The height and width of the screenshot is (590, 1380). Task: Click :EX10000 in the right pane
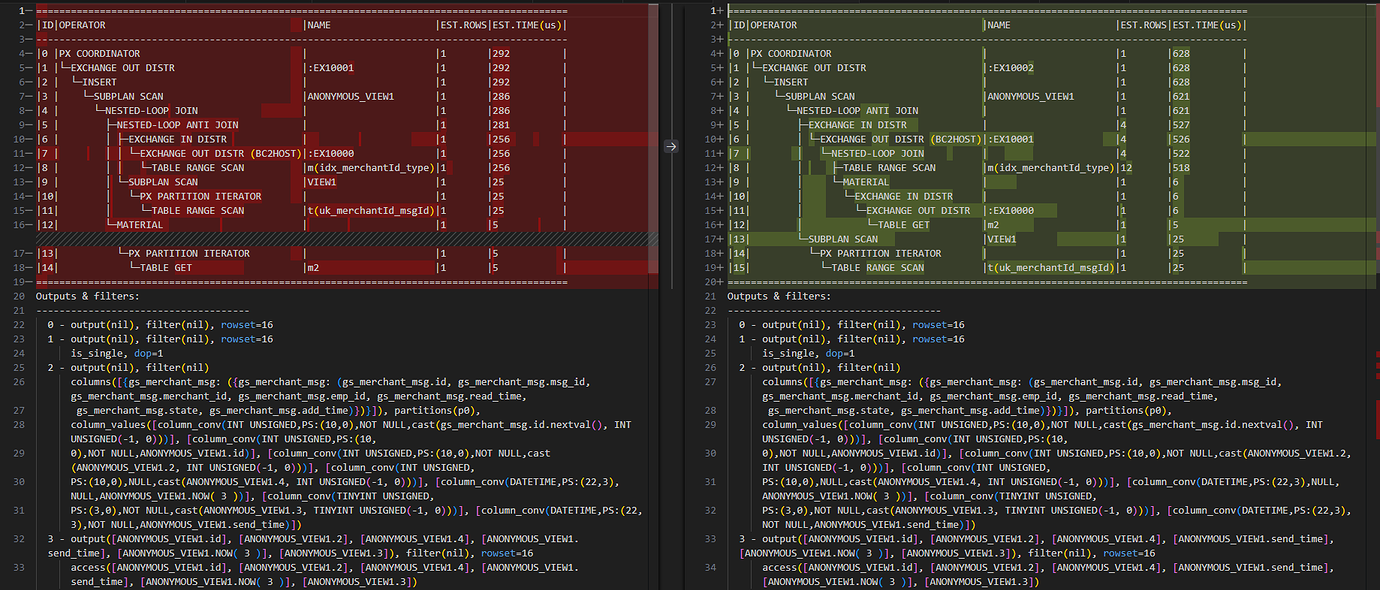tap(1011, 211)
